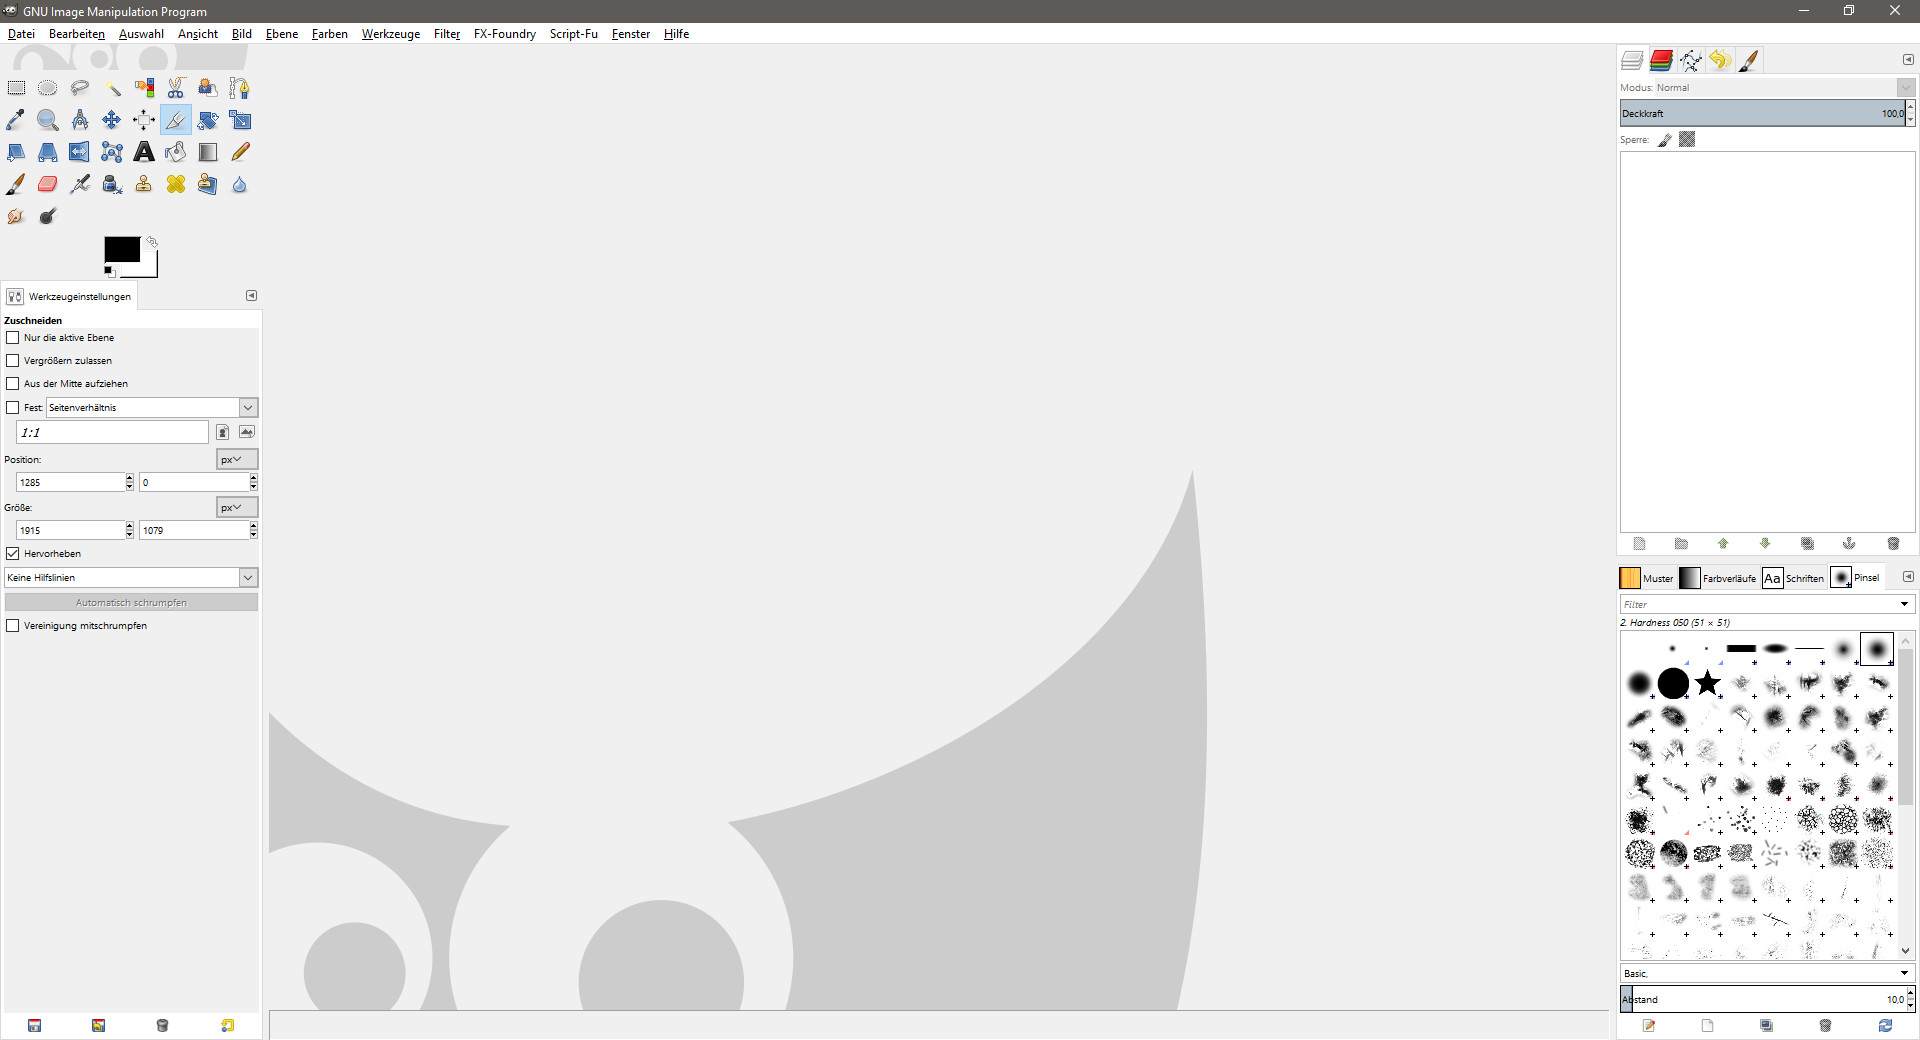The image size is (1920, 1040).
Task: Enable 'Vereinigung mitschrumpfen' checkbox
Action: point(13,626)
